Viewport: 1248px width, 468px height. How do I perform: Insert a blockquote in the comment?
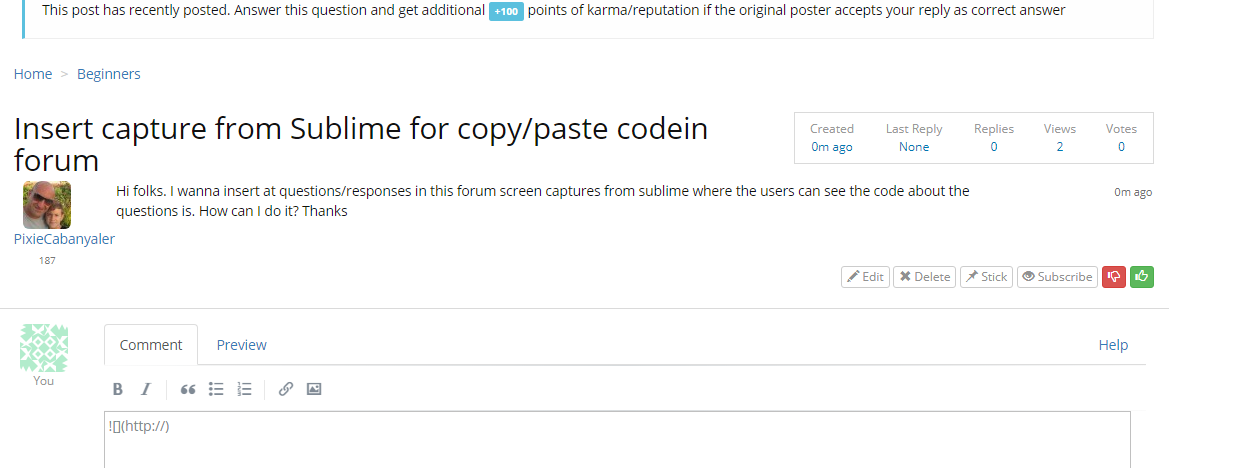click(x=187, y=389)
